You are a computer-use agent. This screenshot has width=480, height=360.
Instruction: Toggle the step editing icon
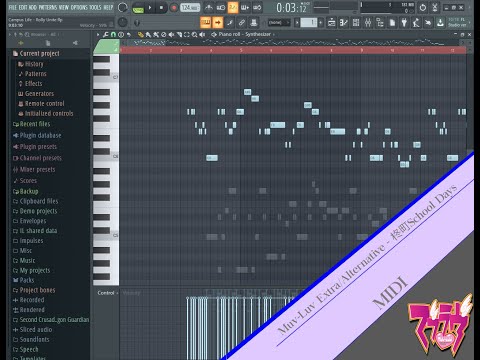(x=230, y=23)
